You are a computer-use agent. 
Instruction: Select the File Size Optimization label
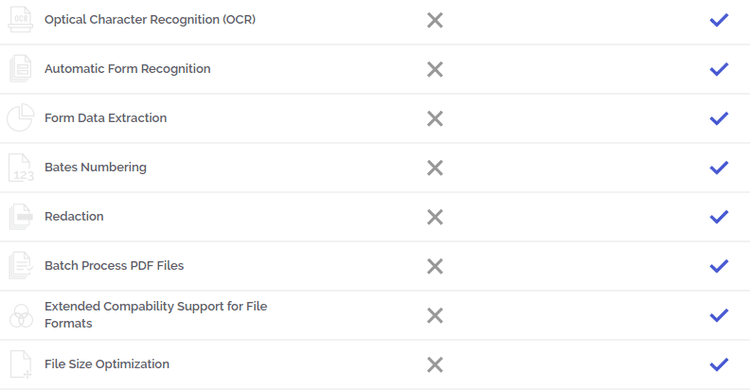click(107, 364)
